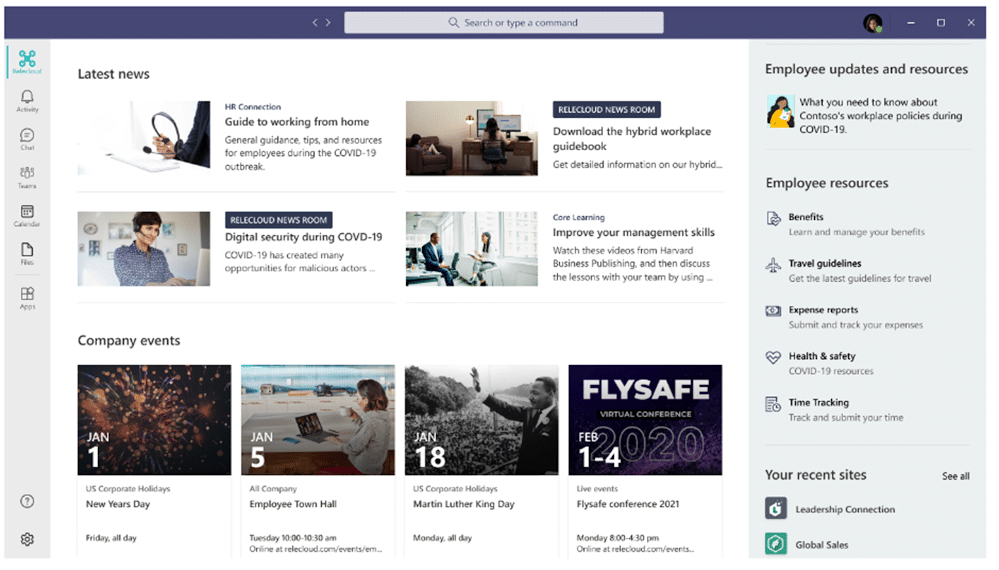This screenshot has width=999, height=570.
Task: Open the Activity bell icon
Action: (27, 100)
